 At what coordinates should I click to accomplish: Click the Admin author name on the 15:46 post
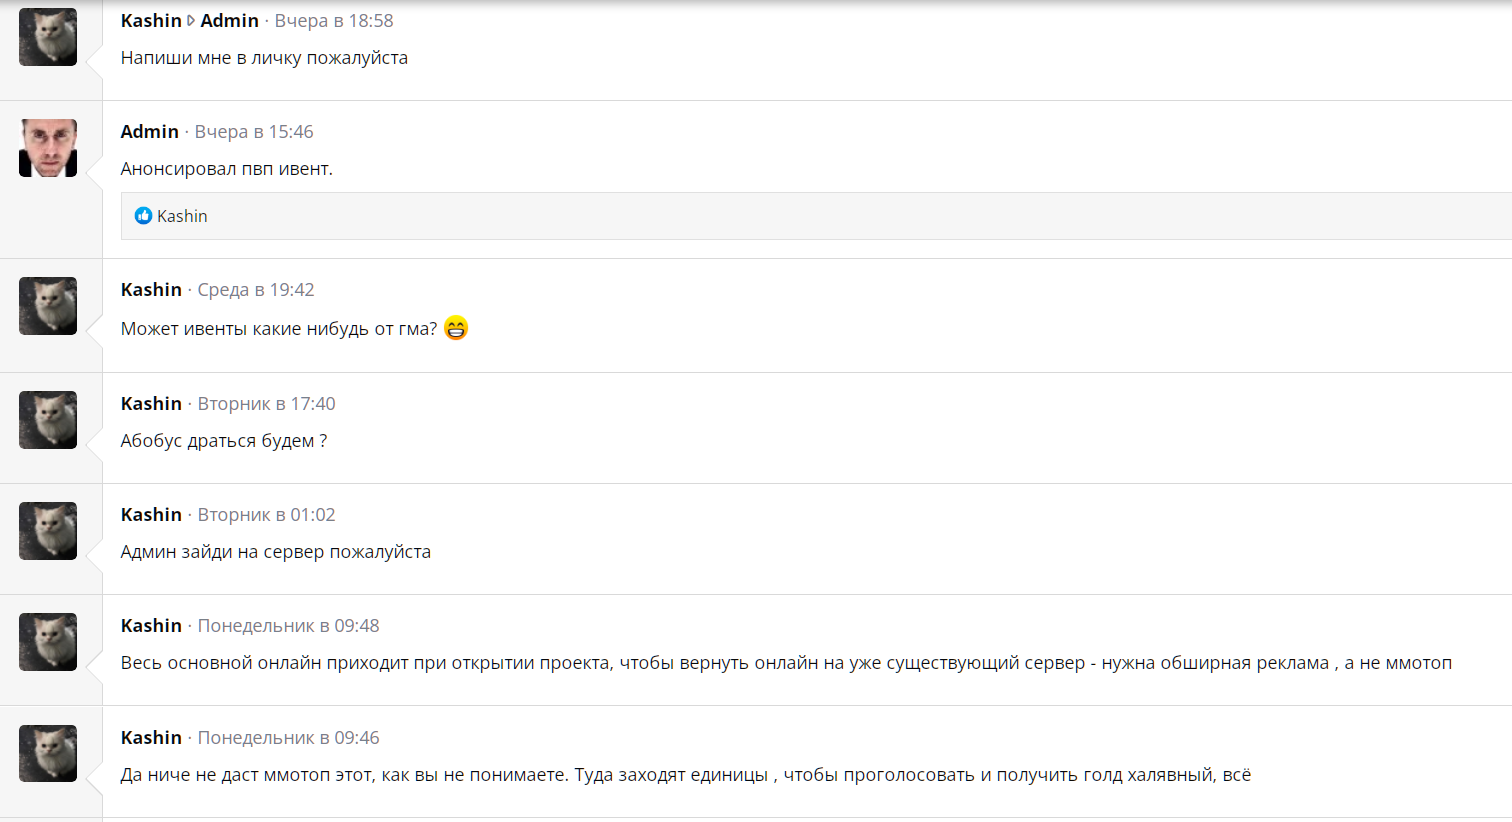click(149, 132)
